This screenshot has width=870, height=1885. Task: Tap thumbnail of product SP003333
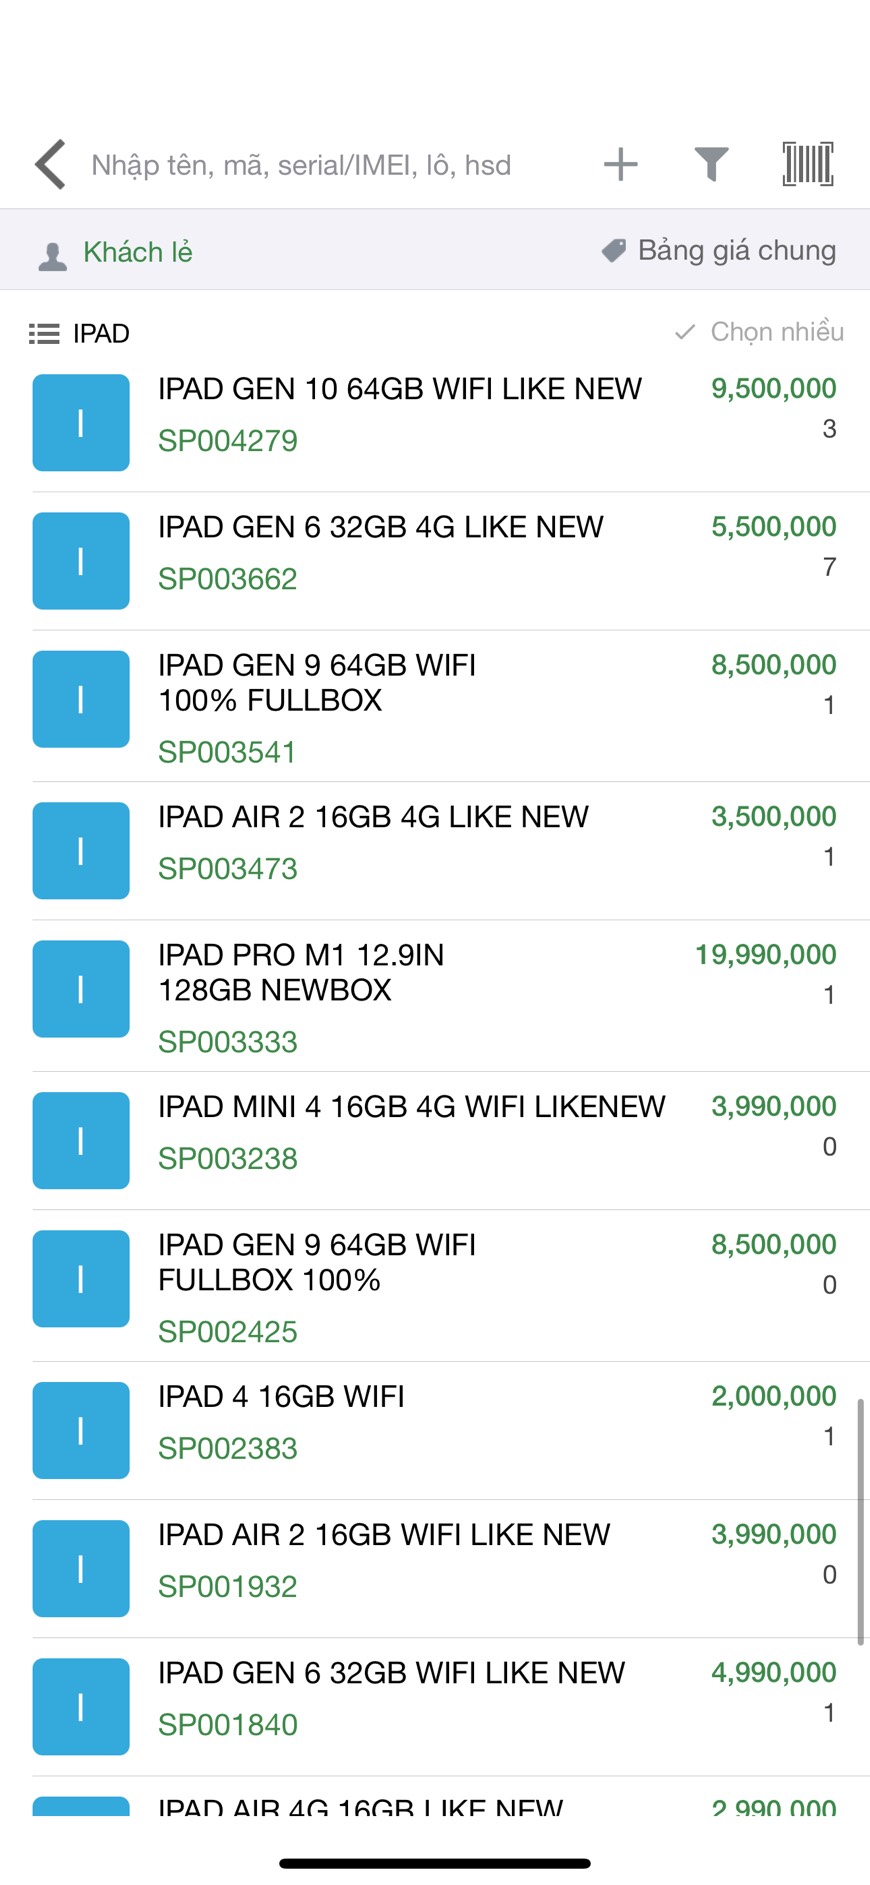coord(81,989)
